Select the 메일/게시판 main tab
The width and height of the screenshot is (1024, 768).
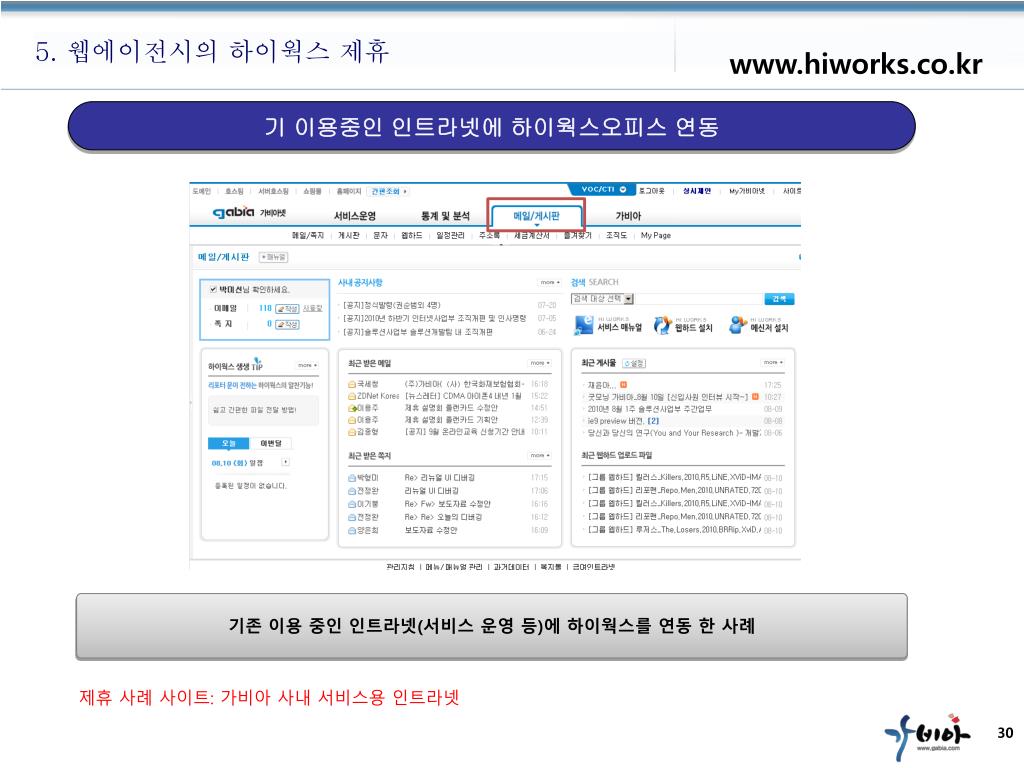pos(536,216)
